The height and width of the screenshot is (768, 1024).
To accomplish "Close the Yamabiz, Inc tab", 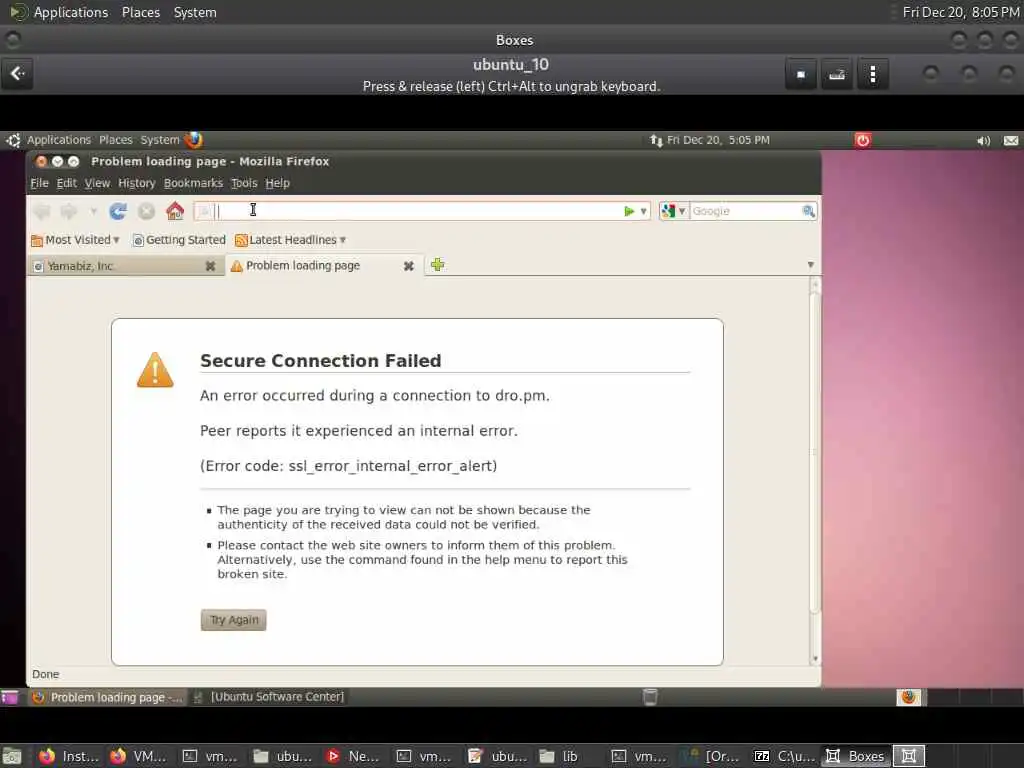I will (210, 266).
